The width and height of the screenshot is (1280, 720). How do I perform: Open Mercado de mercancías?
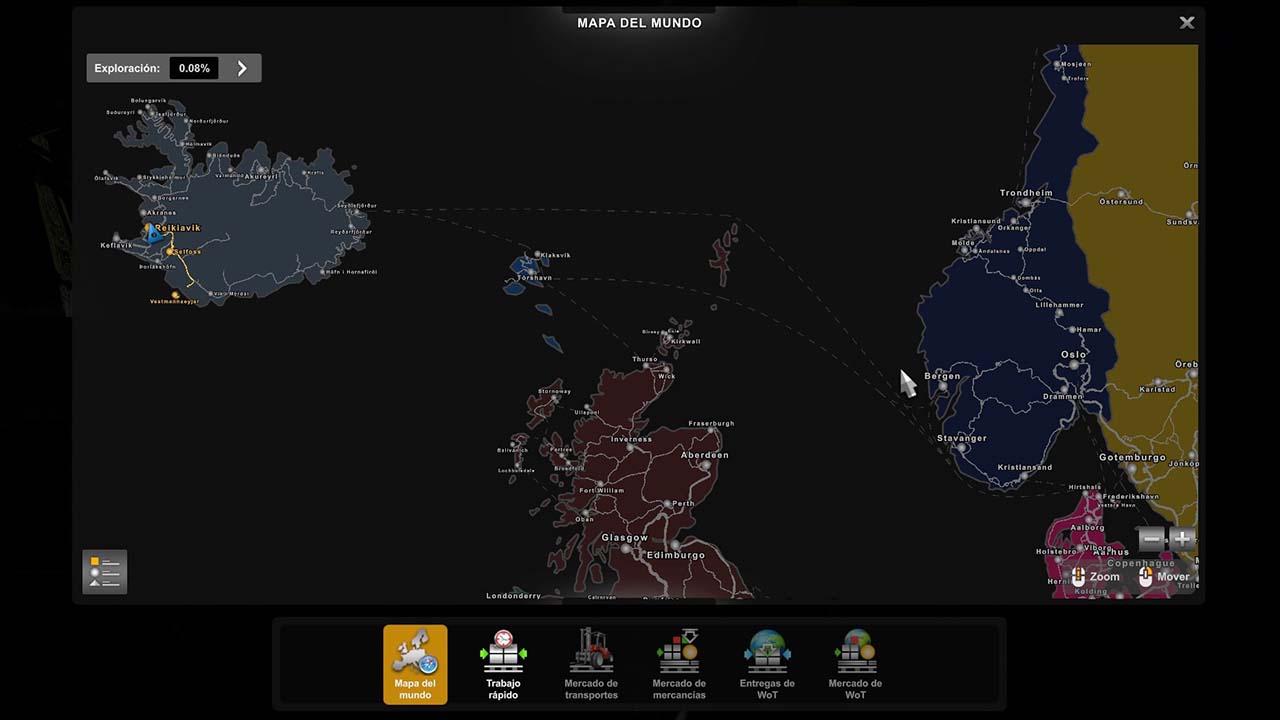pyautogui.click(x=679, y=664)
